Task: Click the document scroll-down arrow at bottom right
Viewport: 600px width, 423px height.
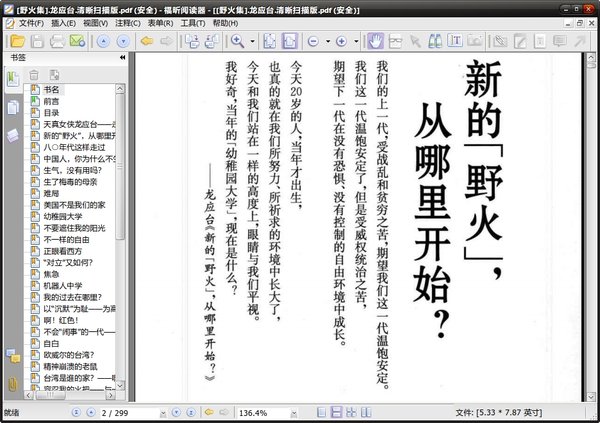Action: pyautogui.click(x=591, y=397)
